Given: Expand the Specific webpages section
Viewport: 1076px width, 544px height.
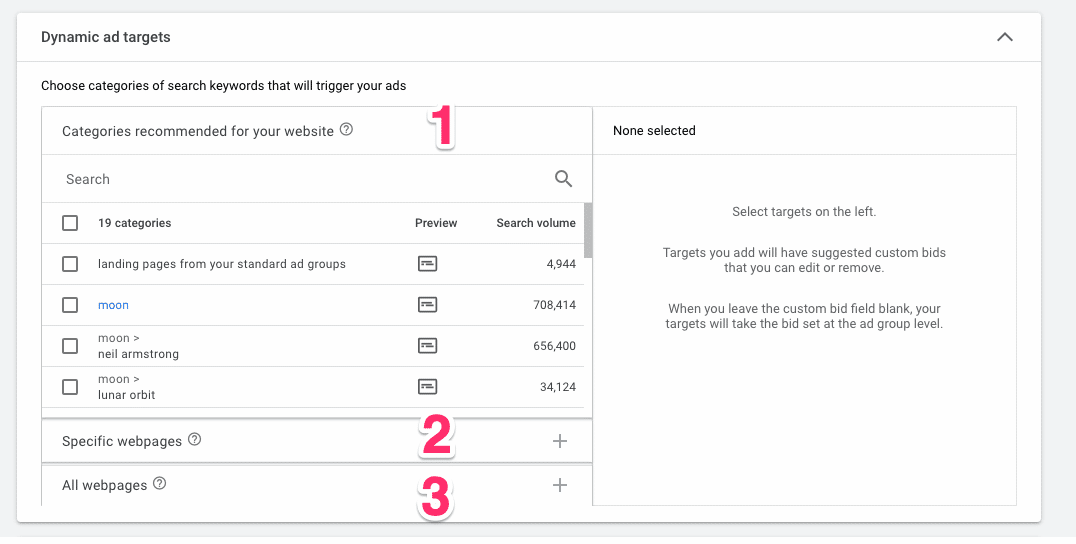Looking at the screenshot, I should [560, 441].
